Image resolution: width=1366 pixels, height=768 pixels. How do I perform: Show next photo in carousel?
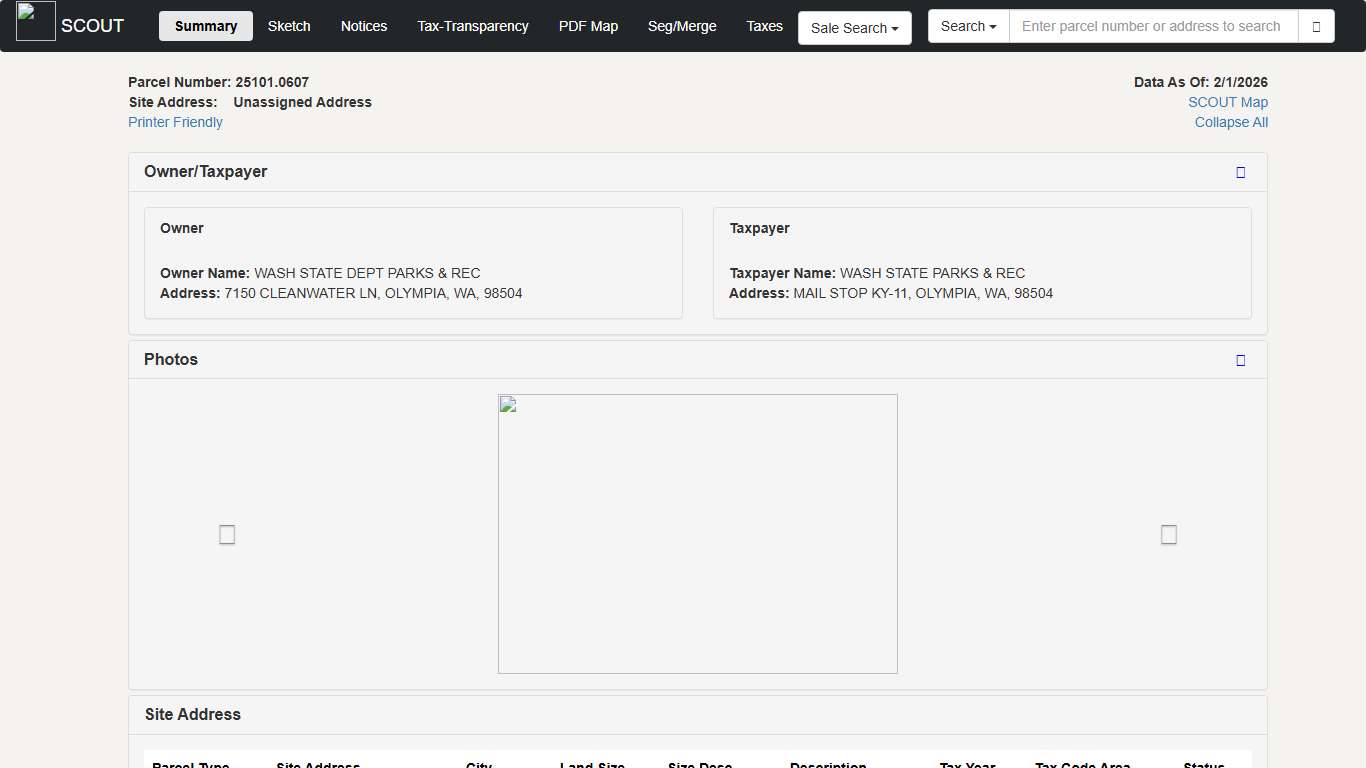[1168, 535]
